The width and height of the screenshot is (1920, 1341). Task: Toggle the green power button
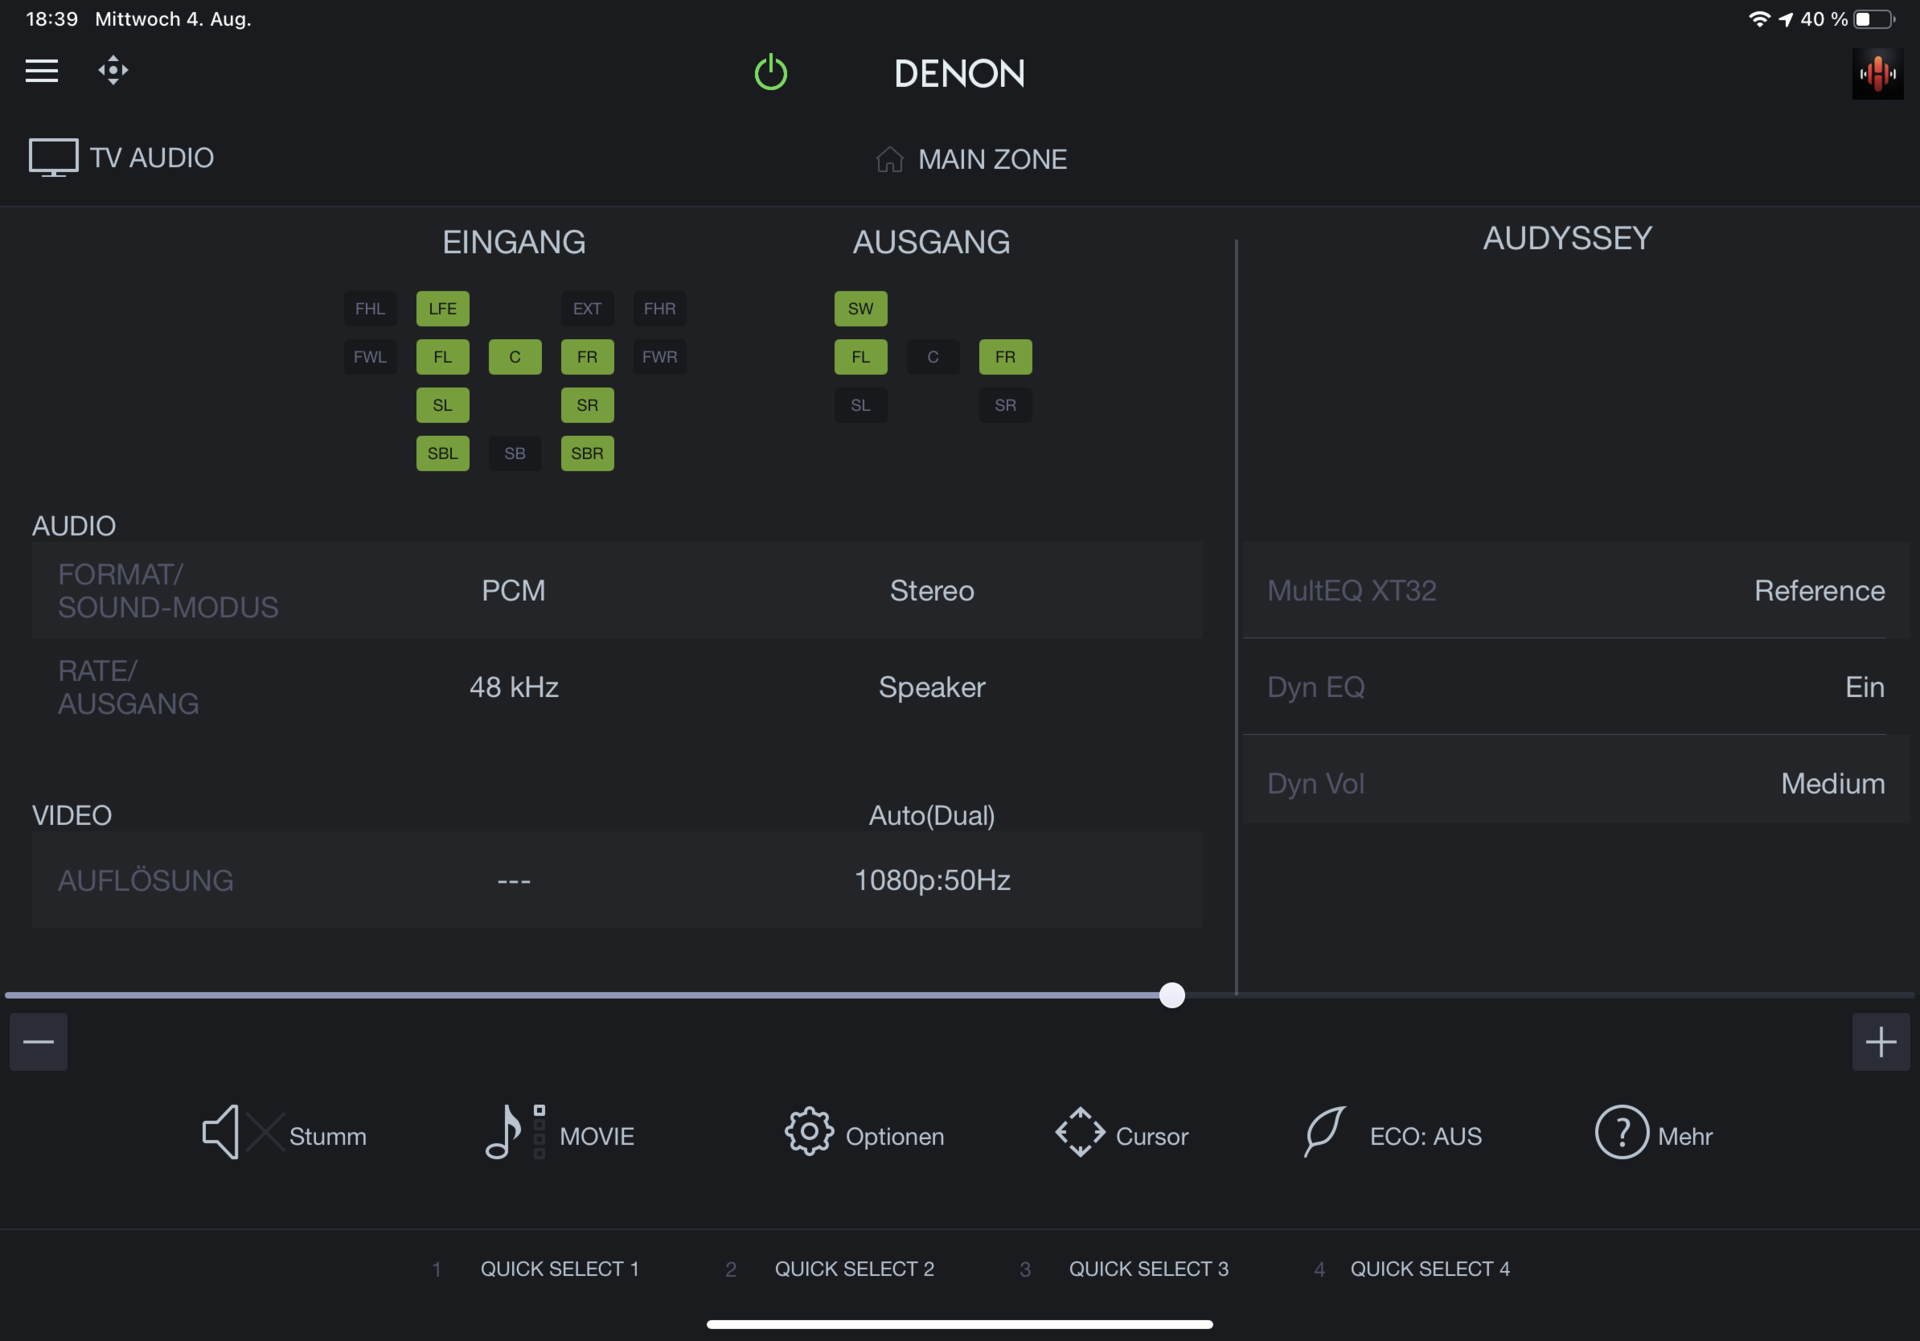[x=770, y=73]
